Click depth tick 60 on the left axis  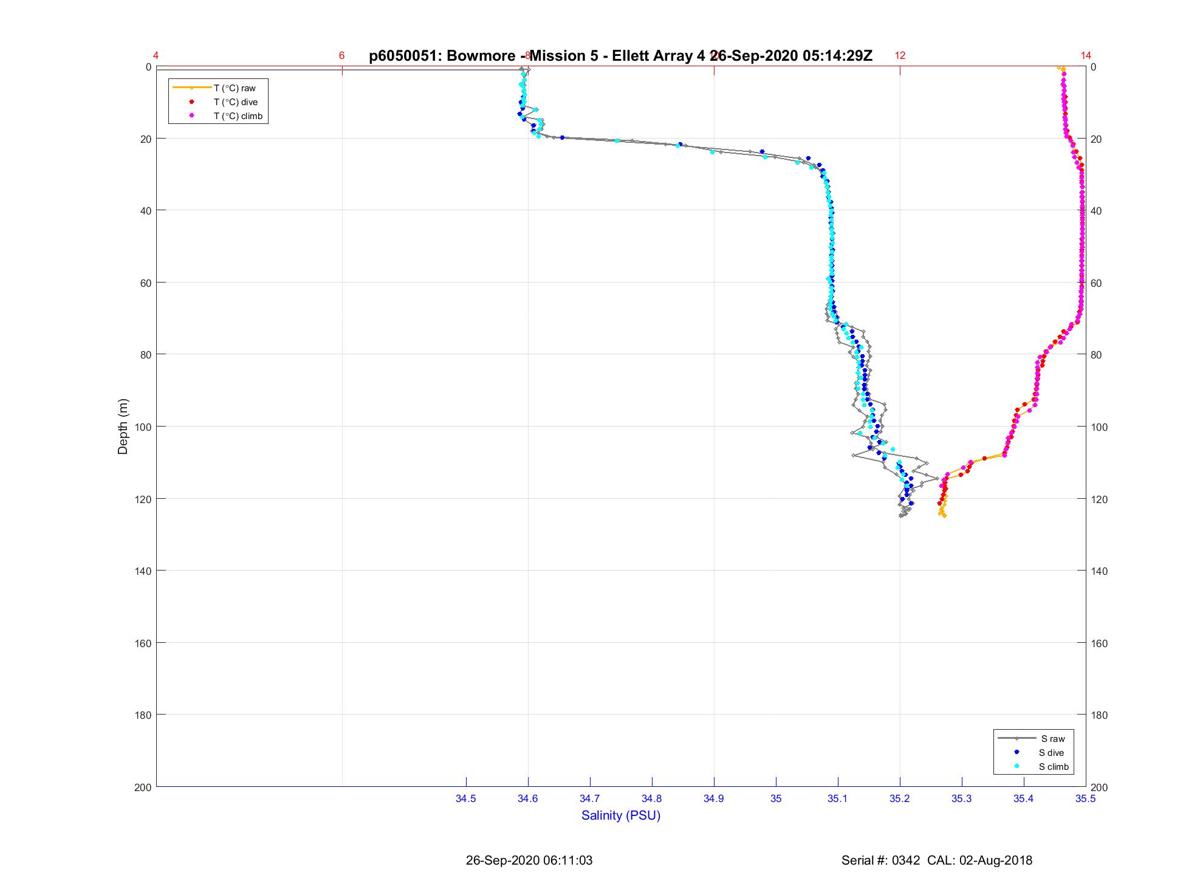click(145, 283)
